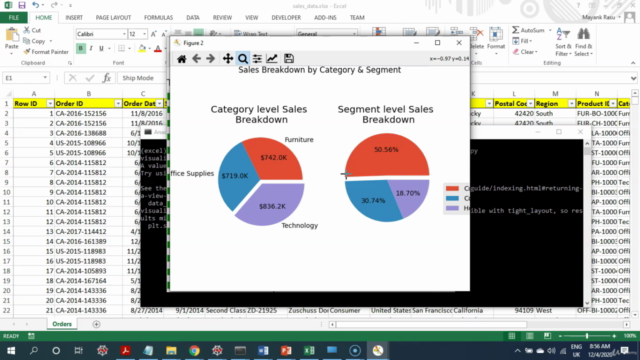Open Word from the taskbar
The image size is (640, 360).
[x=263, y=351]
